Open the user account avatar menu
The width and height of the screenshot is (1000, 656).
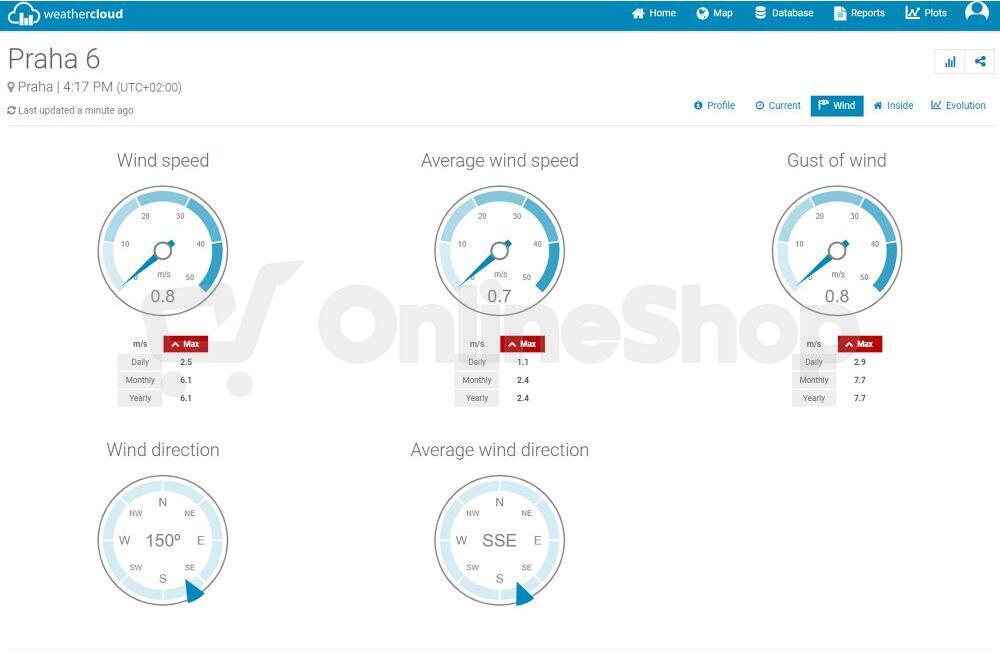coord(976,11)
